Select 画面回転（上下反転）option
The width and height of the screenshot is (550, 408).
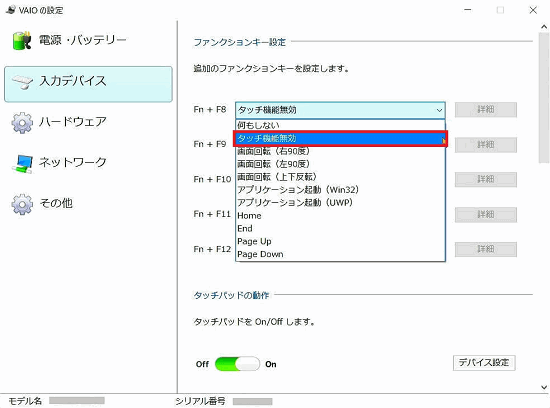[340, 177]
